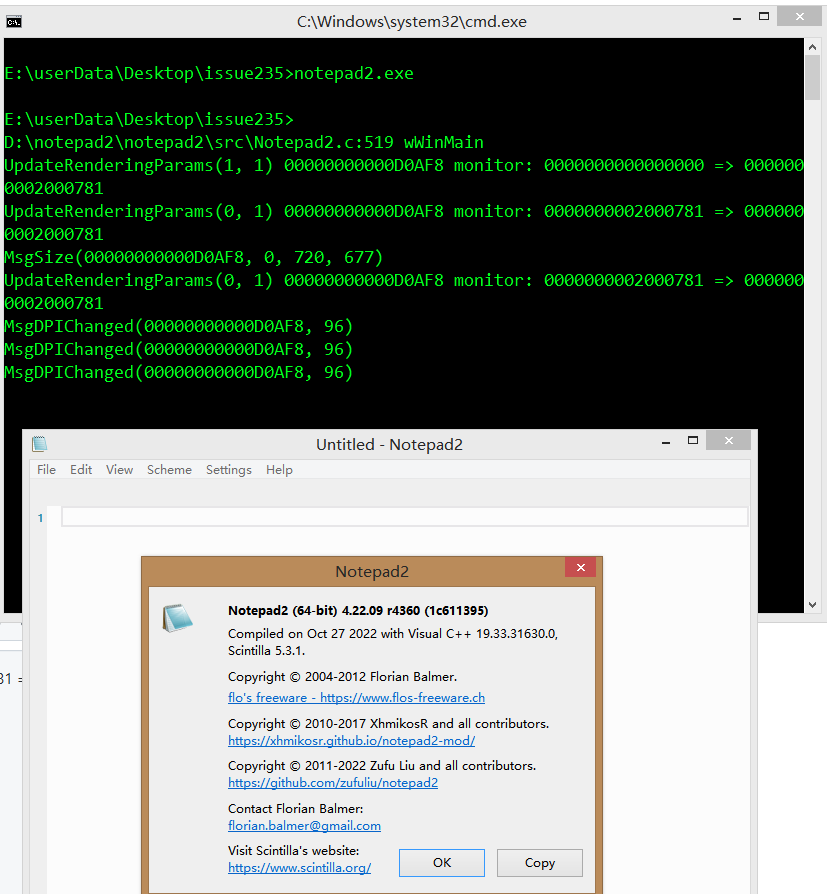Click the version text 4.22.09 r4360
This screenshot has height=894, width=827.
(x=381, y=611)
